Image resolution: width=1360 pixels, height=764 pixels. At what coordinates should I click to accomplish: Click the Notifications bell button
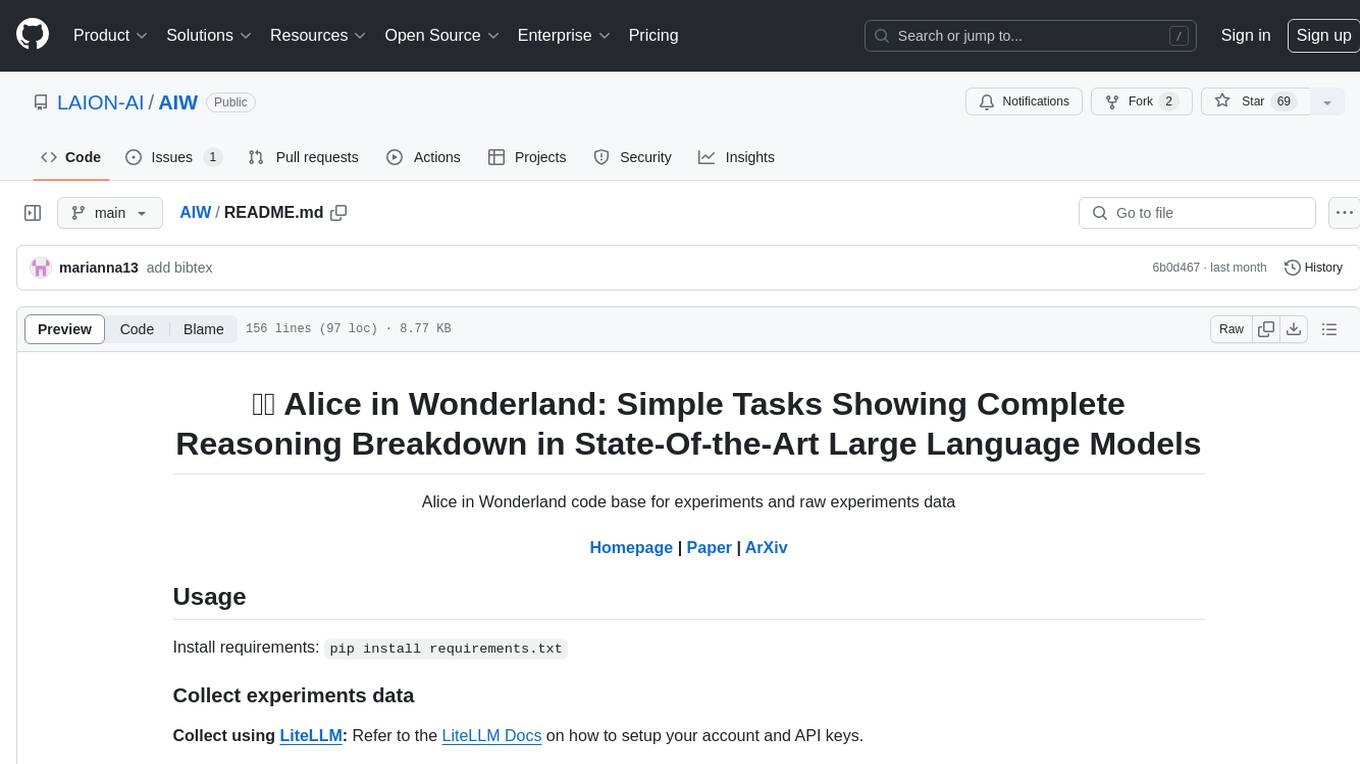tap(1024, 102)
